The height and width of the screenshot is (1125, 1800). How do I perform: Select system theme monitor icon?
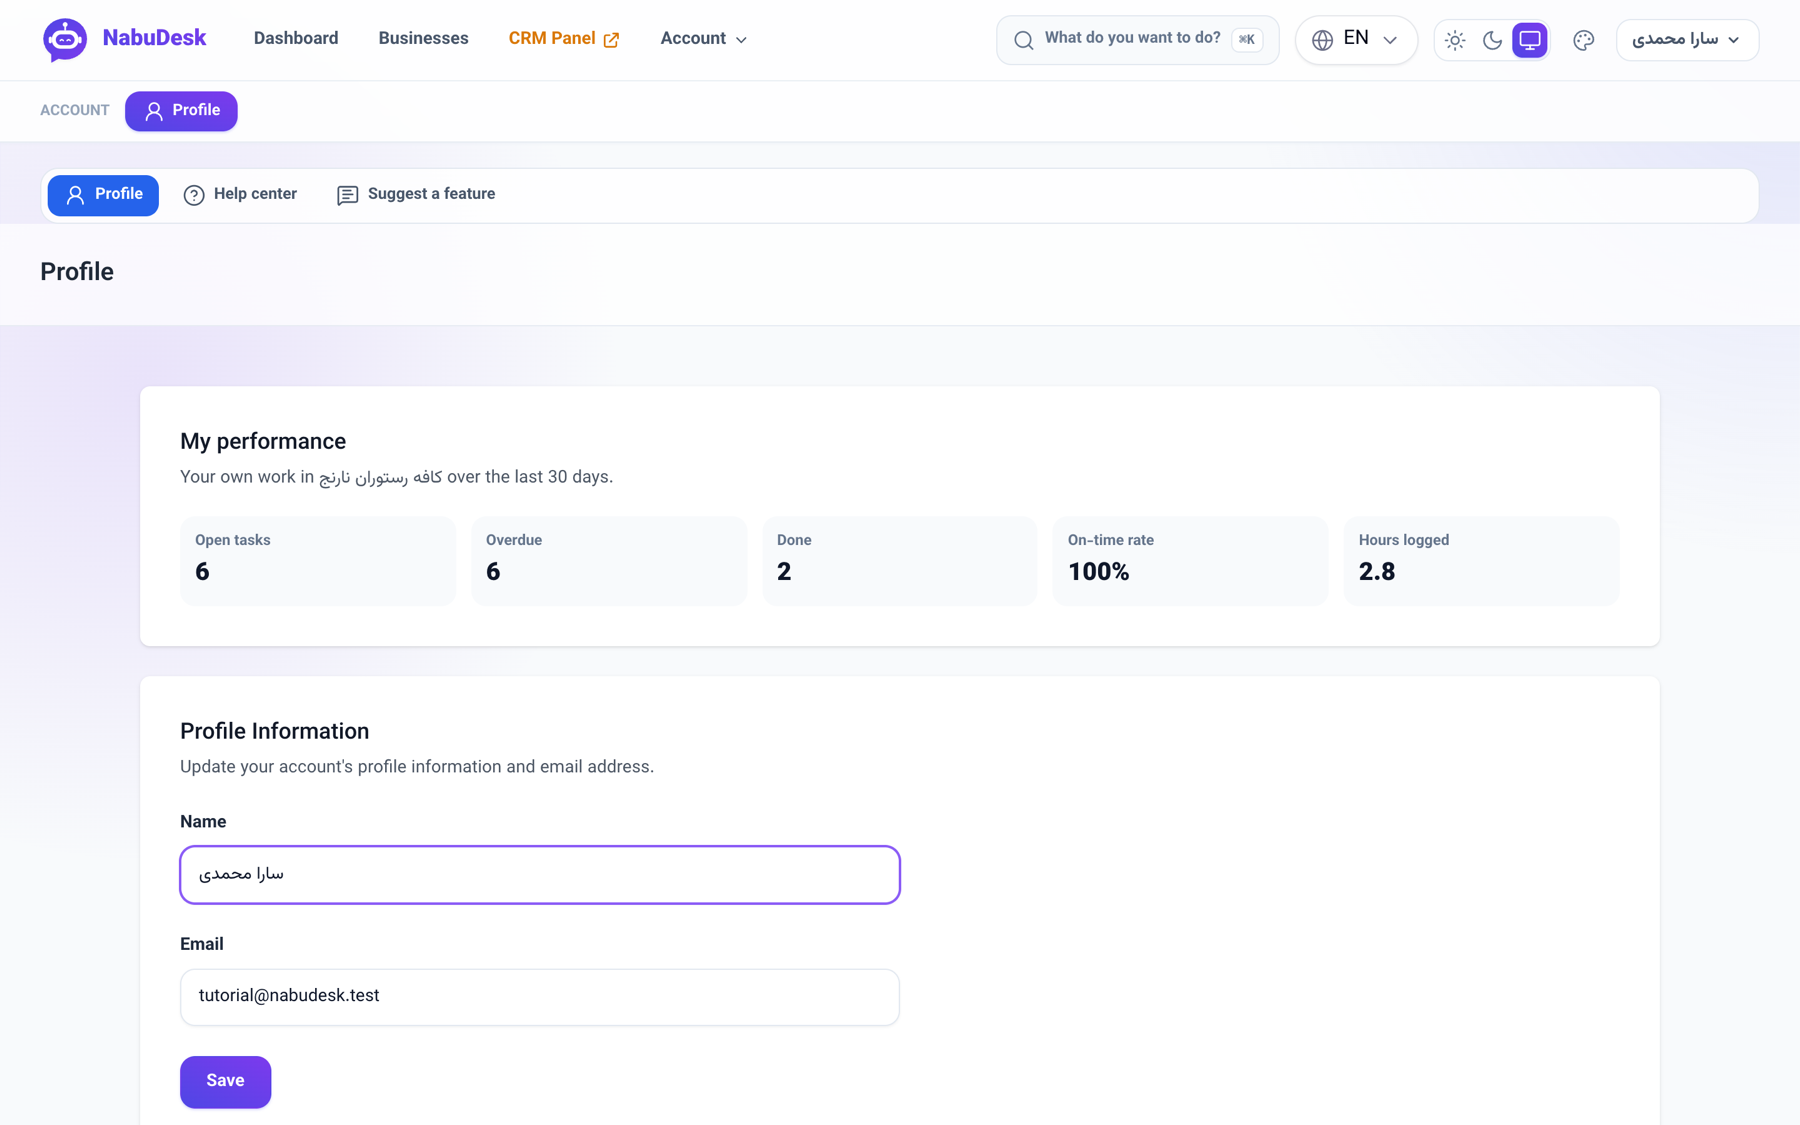[x=1529, y=40]
